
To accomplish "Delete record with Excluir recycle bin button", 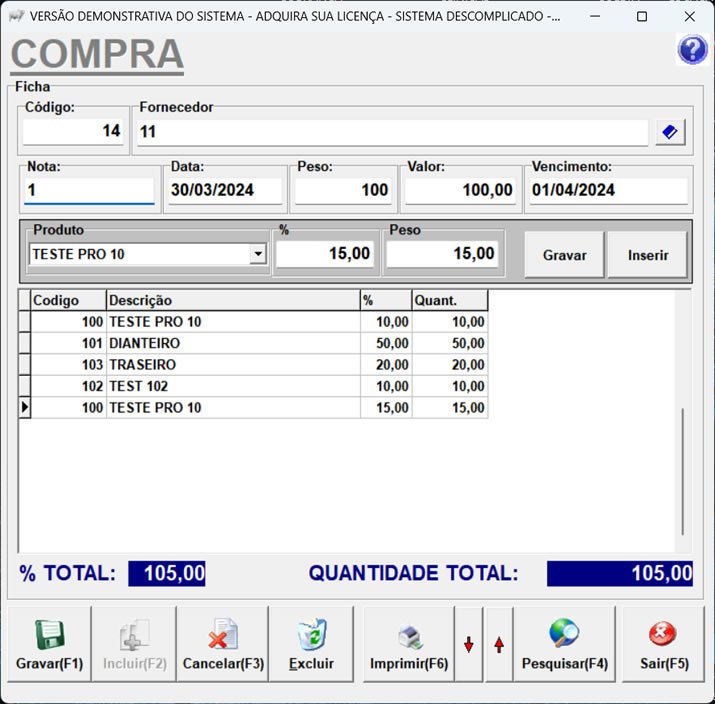I will (x=311, y=644).
